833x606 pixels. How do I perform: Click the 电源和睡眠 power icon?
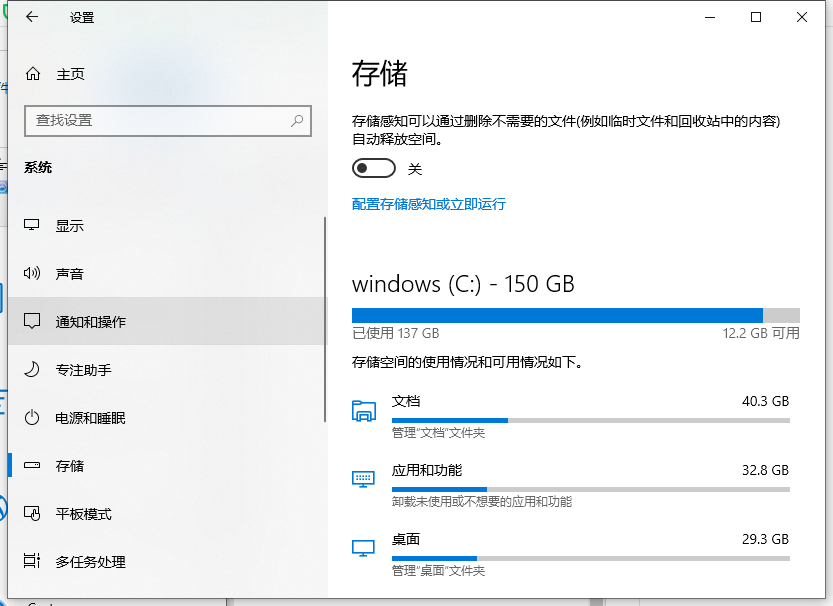pos(32,418)
